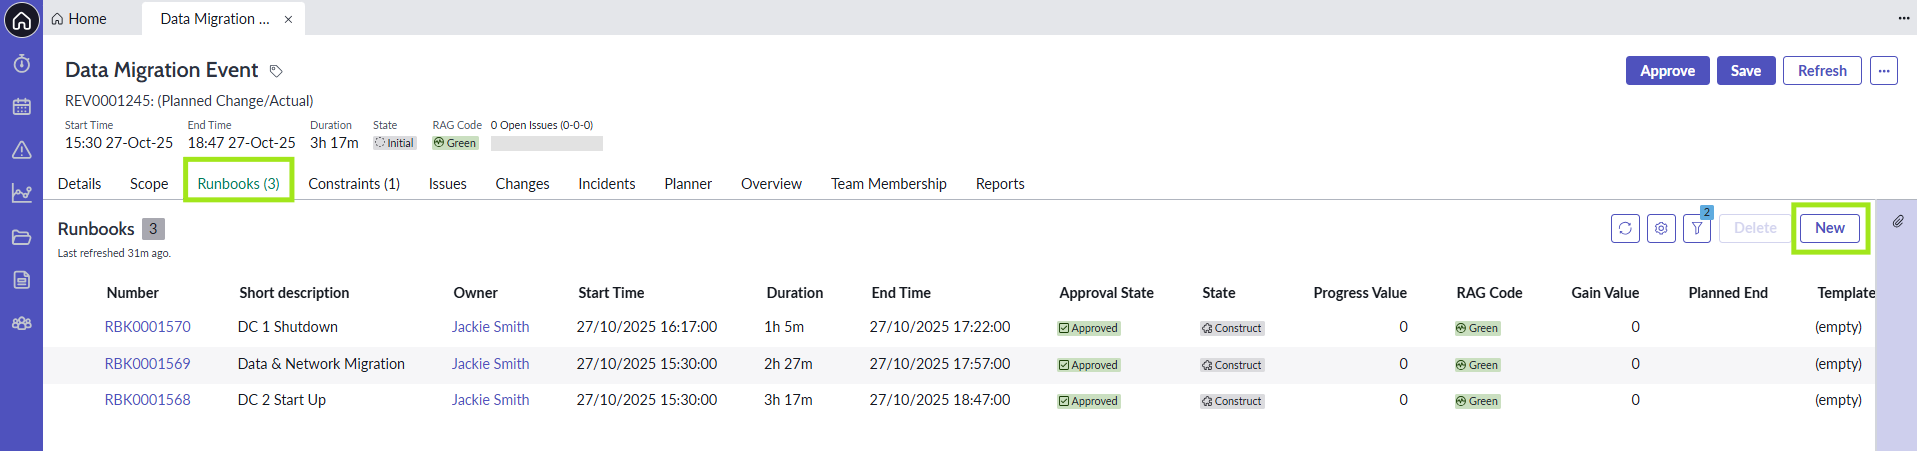The width and height of the screenshot is (1917, 451).
Task: Click the warning triangle sidebar icon
Action: coord(22,150)
